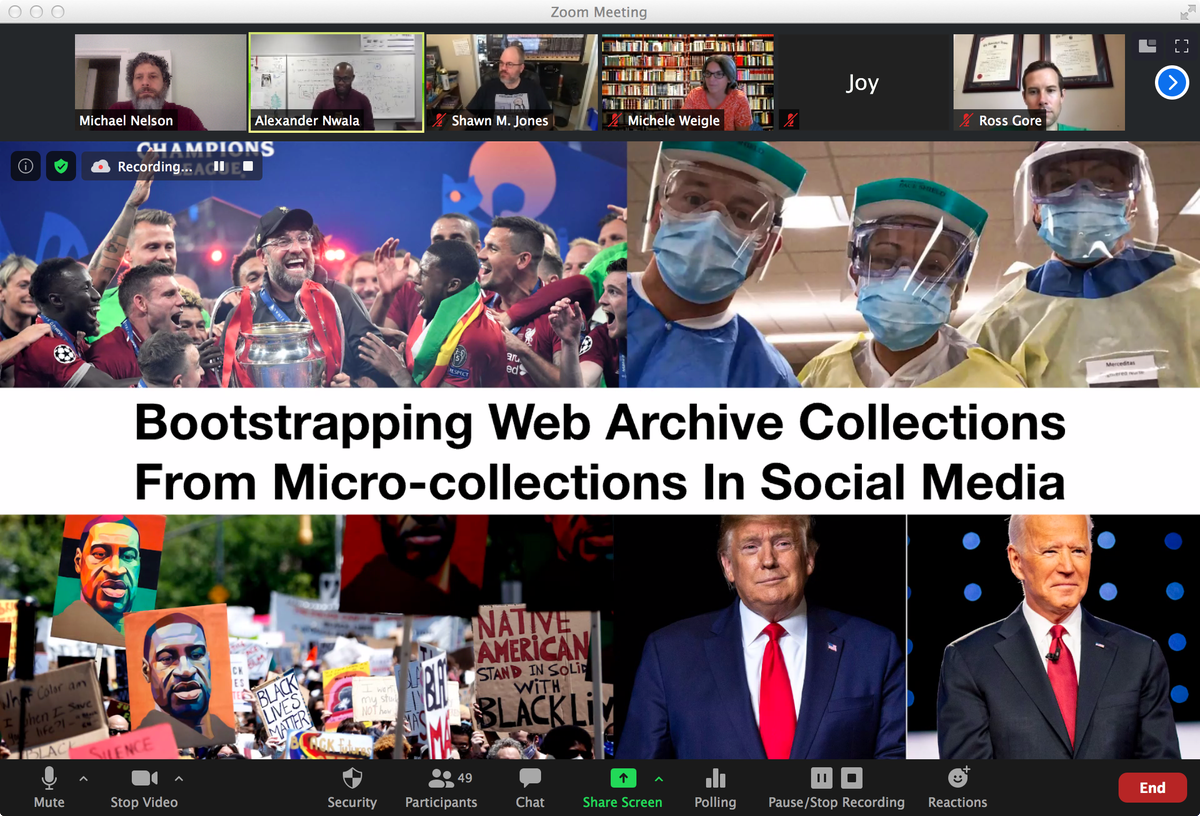Mute your microphone
Image resolution: width=1200 pixels, height=816 pixels.
[48, 787]
